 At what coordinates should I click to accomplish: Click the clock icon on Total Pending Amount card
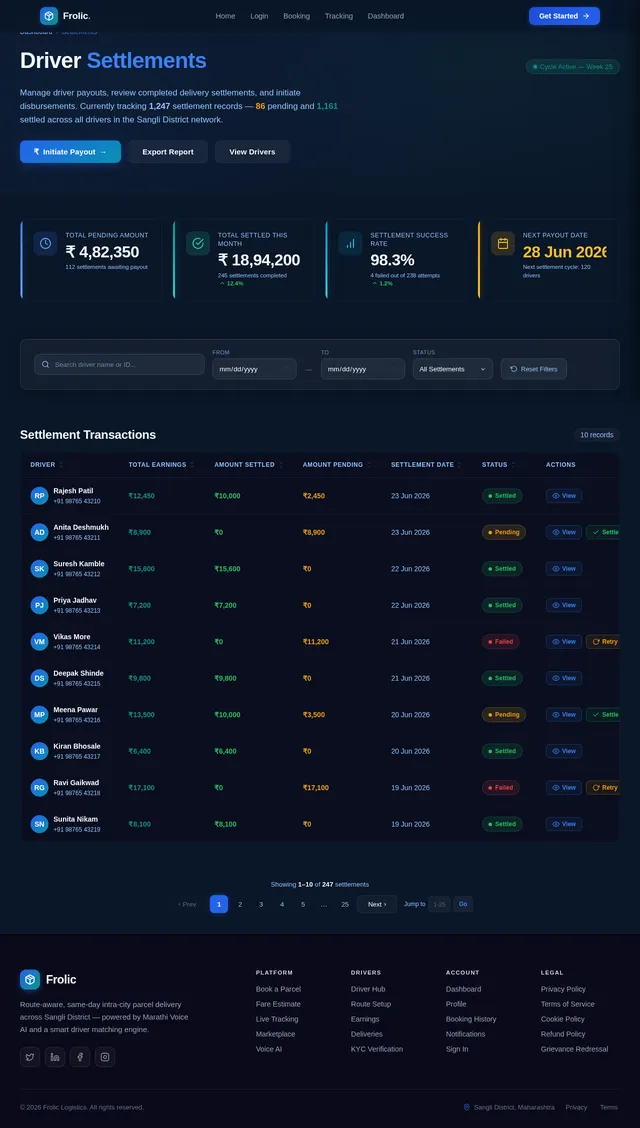45,243
